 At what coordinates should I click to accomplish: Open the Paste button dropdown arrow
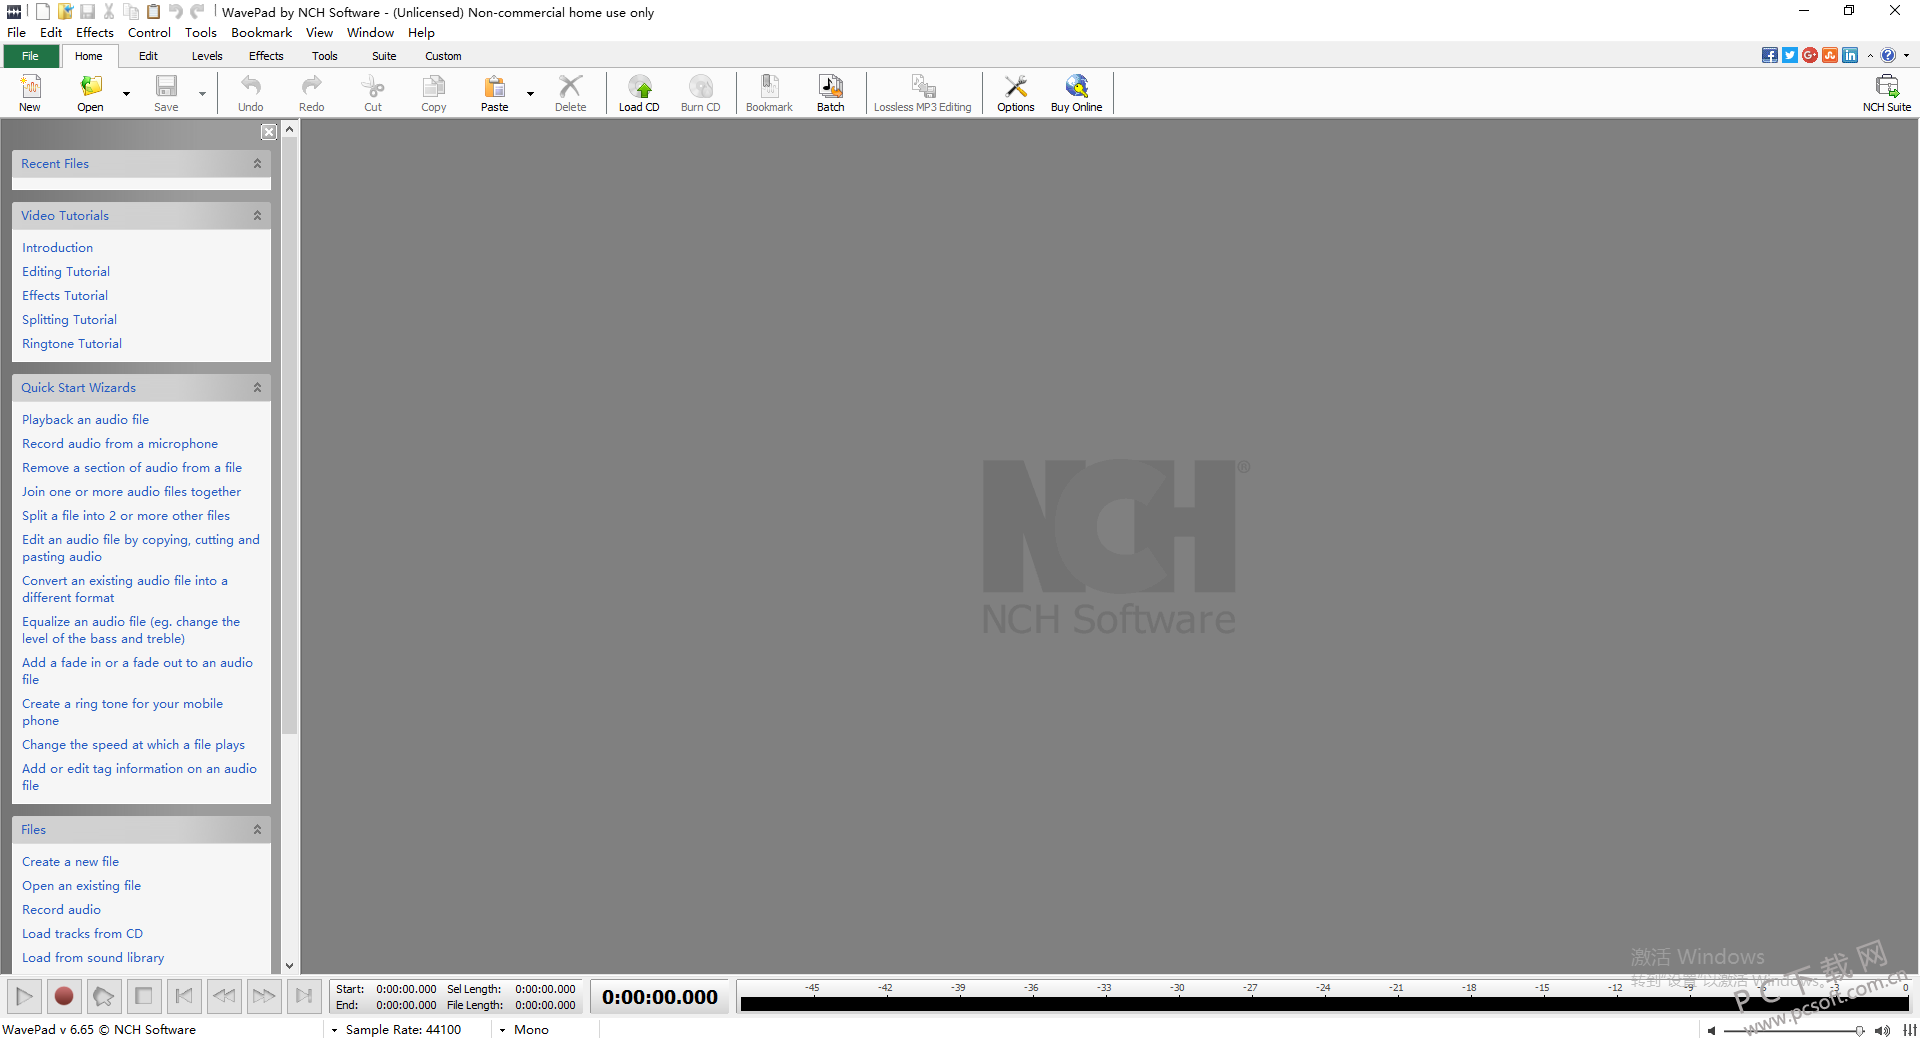[x=531, y=94]
